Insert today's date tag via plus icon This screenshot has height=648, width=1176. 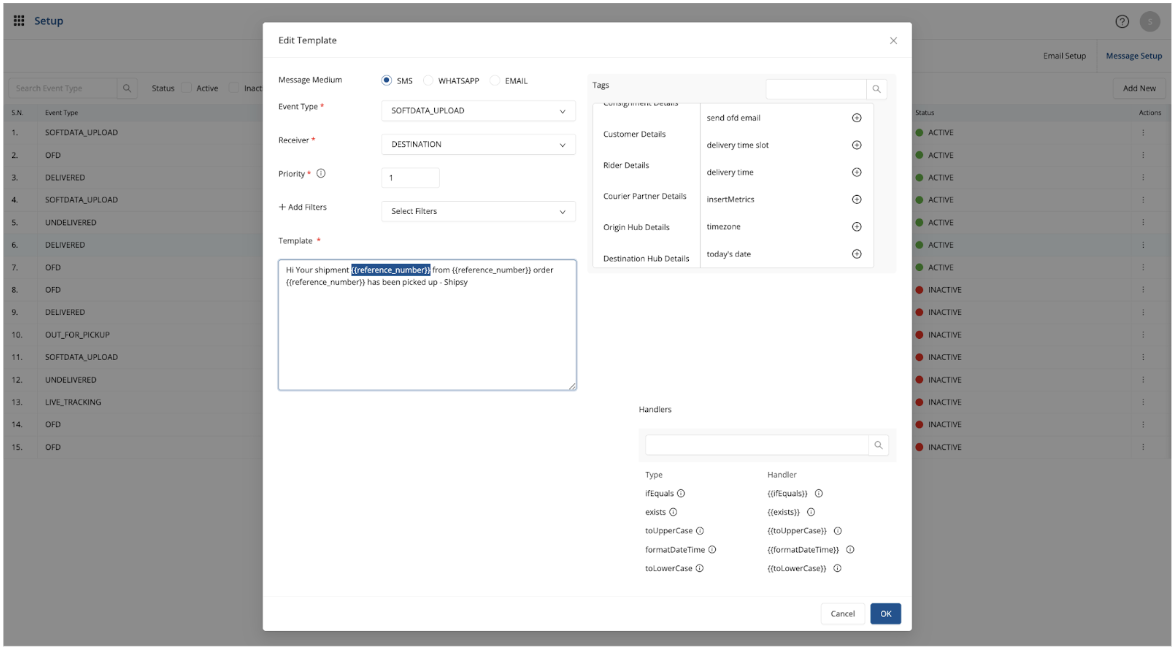[856, 254]
